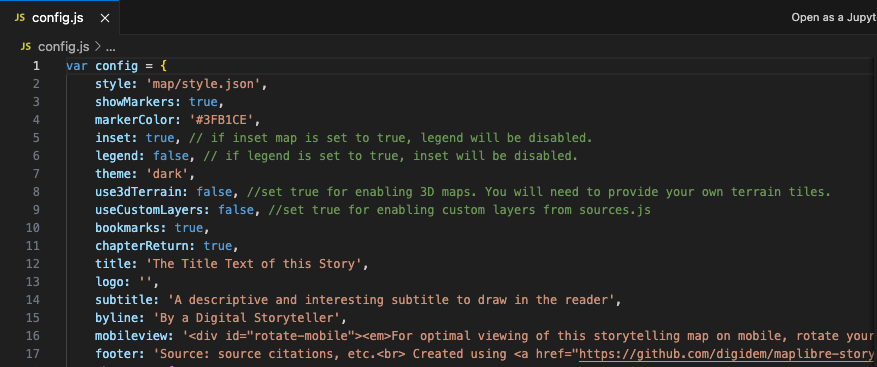Click 'var' keyword on line 1
The height and width of the screenshot is (367, 877).
click(x=77, y=66)
